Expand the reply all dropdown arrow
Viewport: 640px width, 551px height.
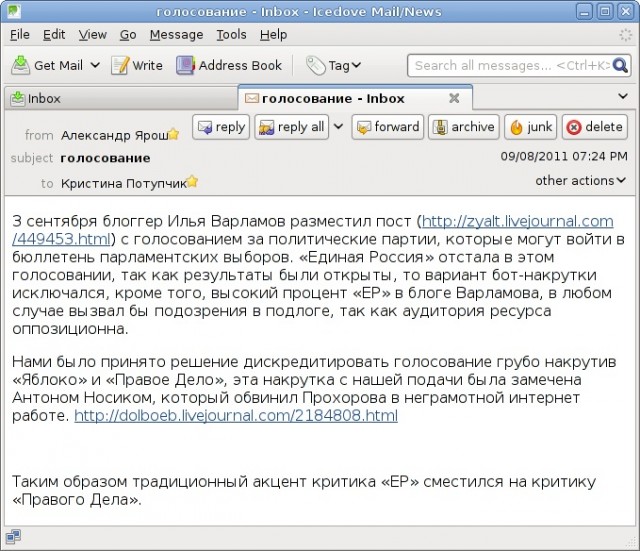[x=338, y=127]
